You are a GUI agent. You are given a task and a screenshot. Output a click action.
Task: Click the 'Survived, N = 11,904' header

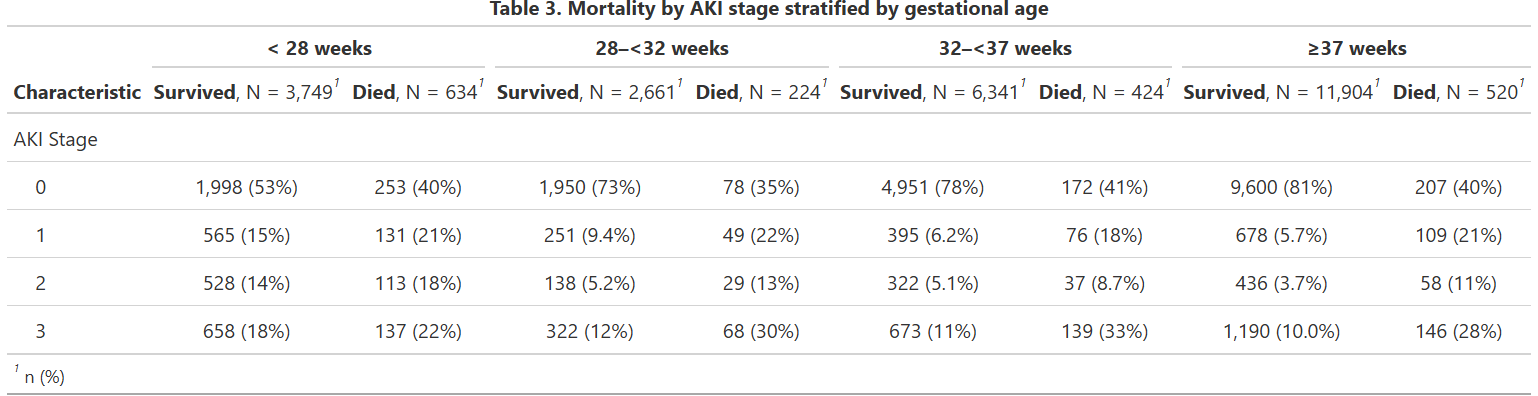(x=1283, y=92)
